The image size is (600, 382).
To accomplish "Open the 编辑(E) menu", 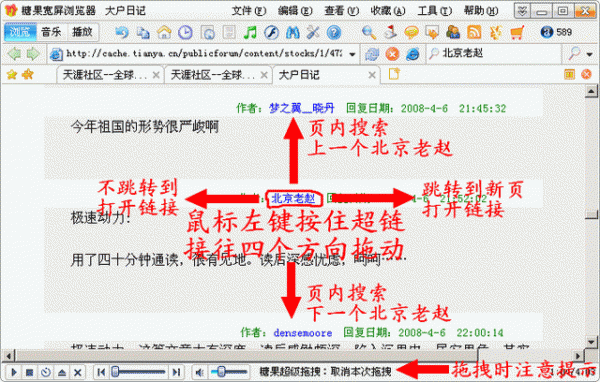I will [x=295, y=11].
